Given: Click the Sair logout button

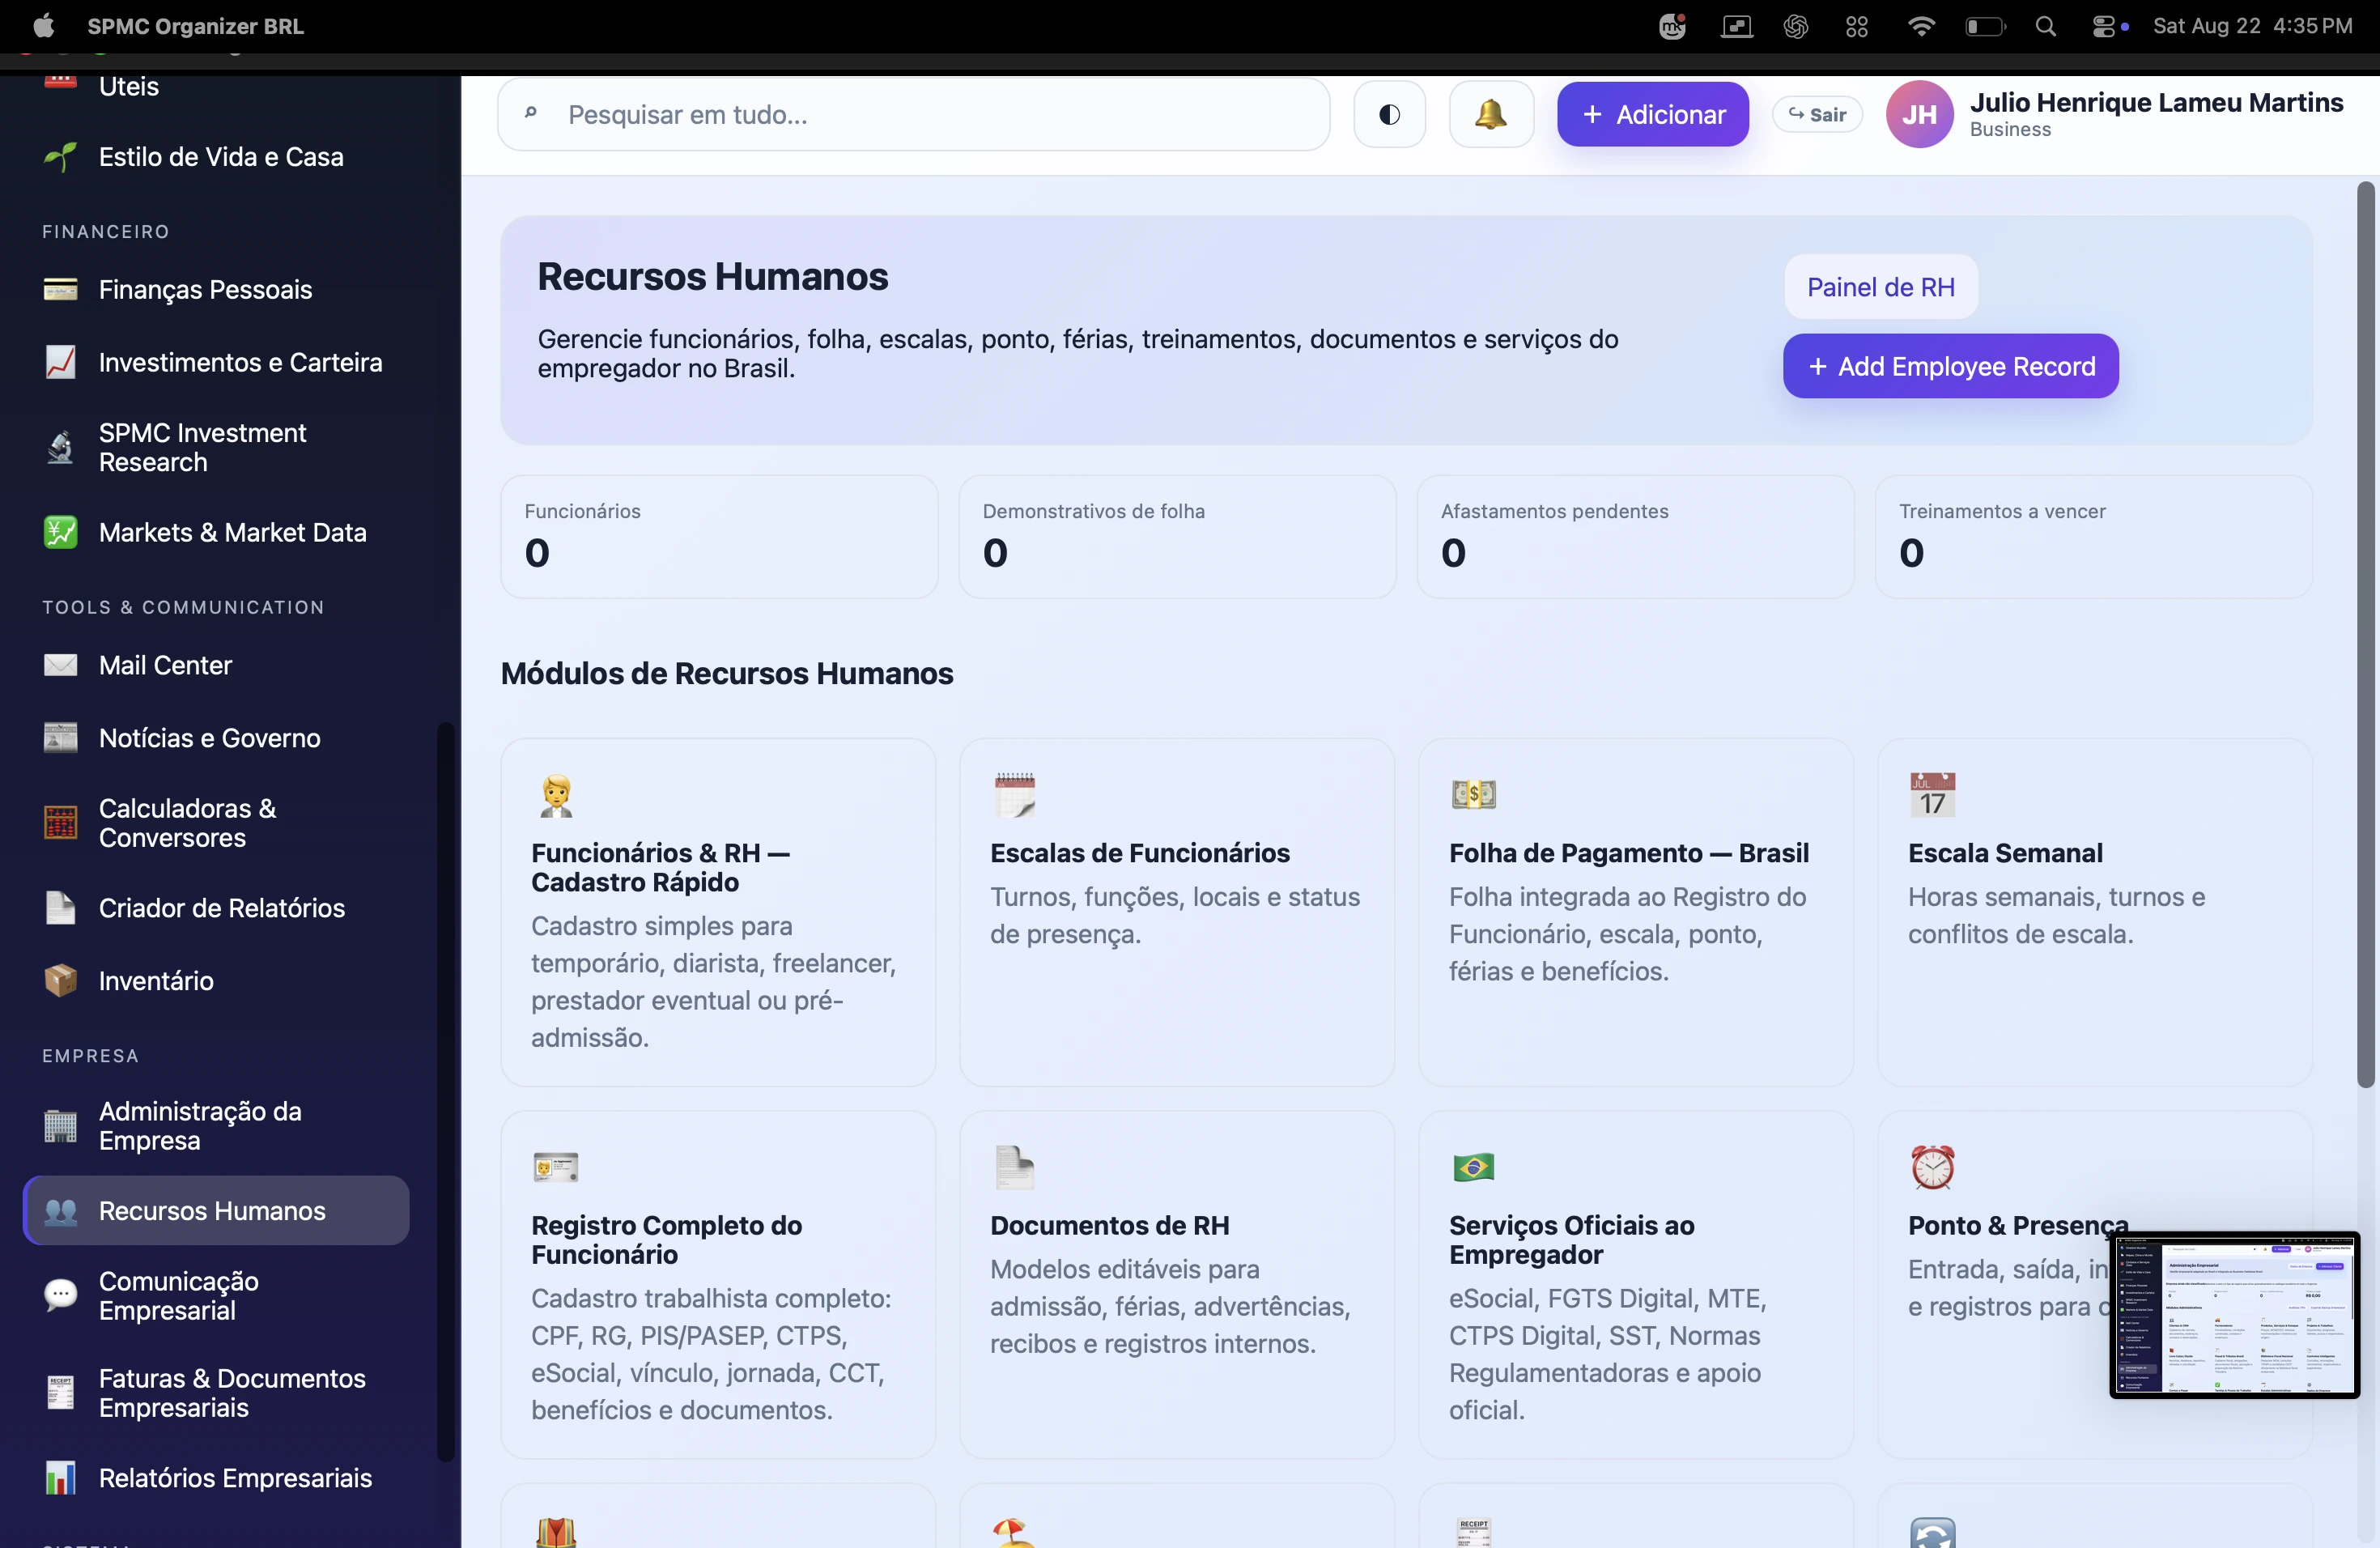Looking at the screenshot, I should click(1817, 114).
